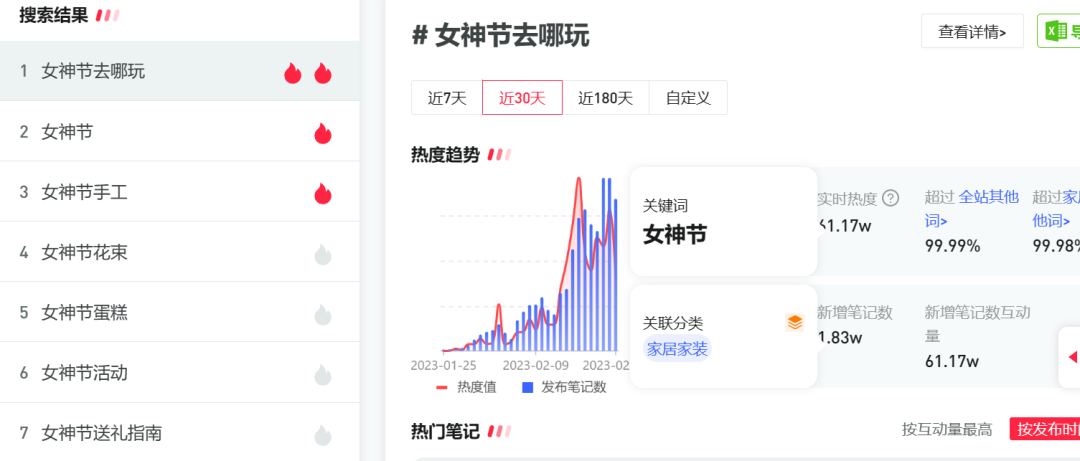
Task: Click the red arrow on right edge panel
Action: (x=1072, y=357)
